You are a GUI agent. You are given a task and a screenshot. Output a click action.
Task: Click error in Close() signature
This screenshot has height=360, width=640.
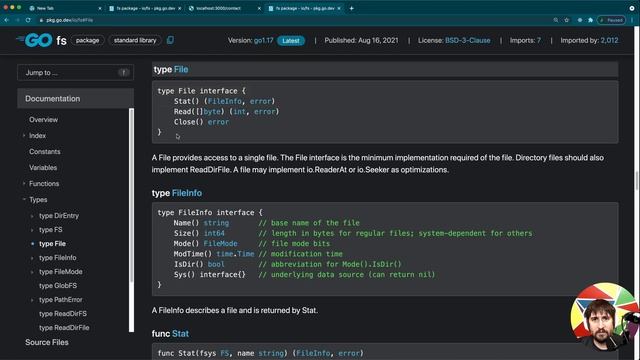[218, 122]
